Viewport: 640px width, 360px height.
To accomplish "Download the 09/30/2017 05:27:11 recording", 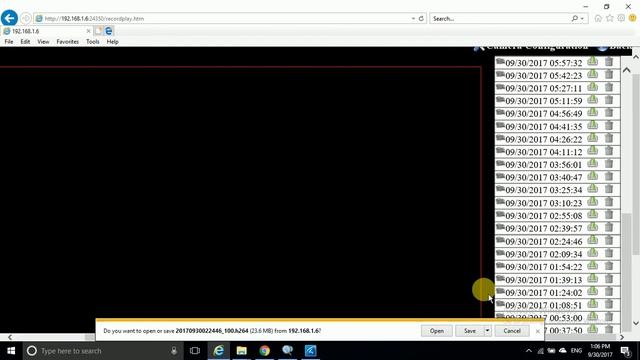I will coord(593,87).
